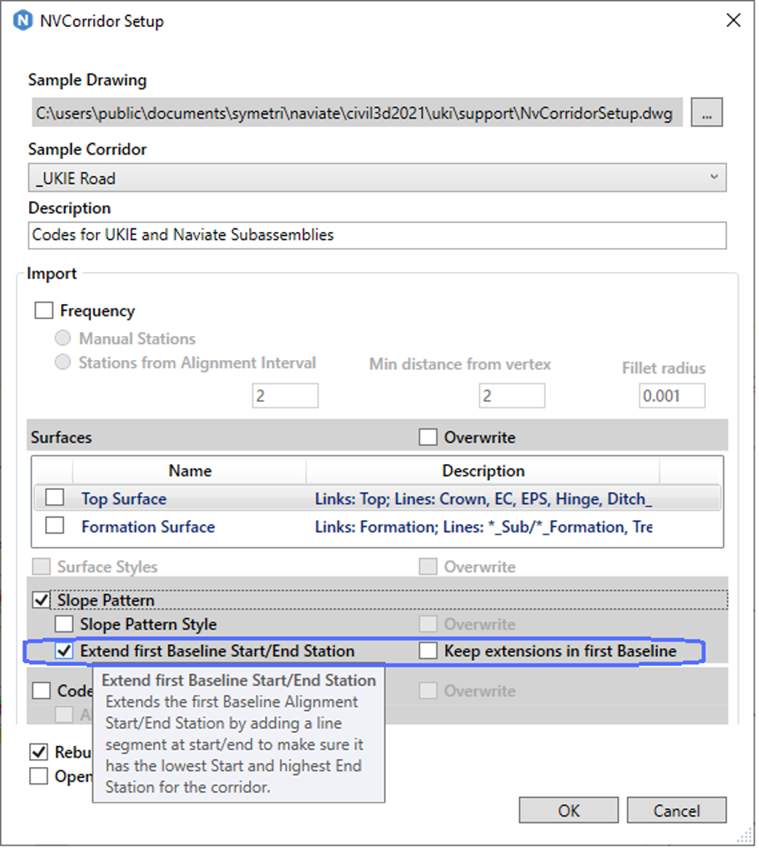Viewport: 759px width, 850px height.
Task: Uncheck the Rebuild checkbox at bottom
Action: click(x=38, y=752)
